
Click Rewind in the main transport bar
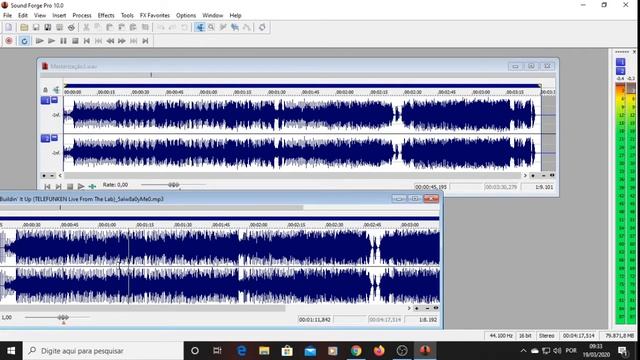coord(110,41)
